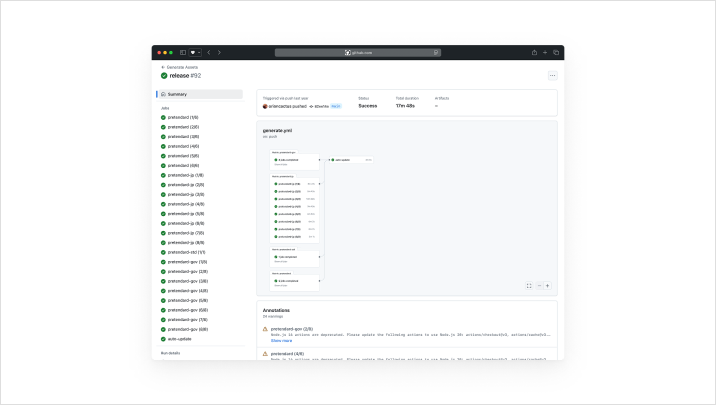Open job pretendard-jp (3/8) in sidebar
Screen dimensions: 716x405
click(182, 195)
